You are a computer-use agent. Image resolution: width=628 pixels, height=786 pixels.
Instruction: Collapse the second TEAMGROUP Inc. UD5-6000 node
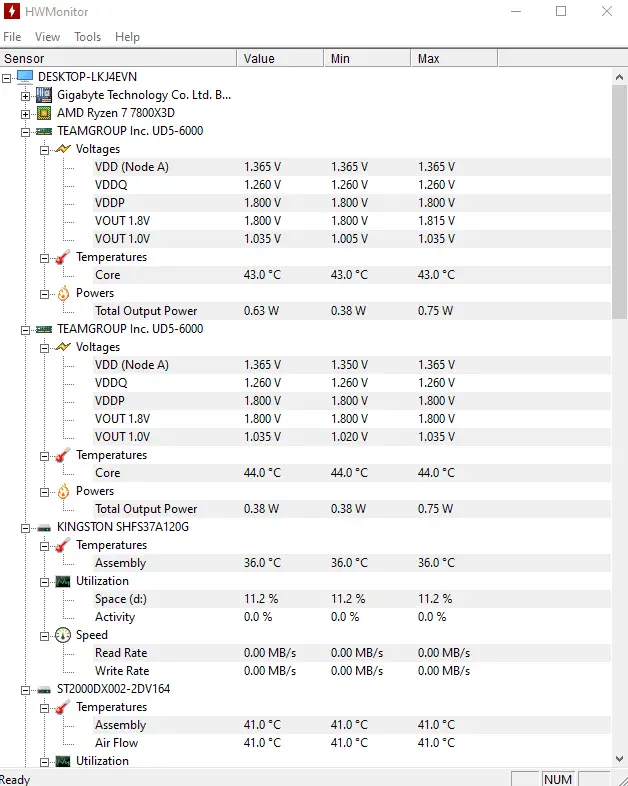tap(25, 330)
